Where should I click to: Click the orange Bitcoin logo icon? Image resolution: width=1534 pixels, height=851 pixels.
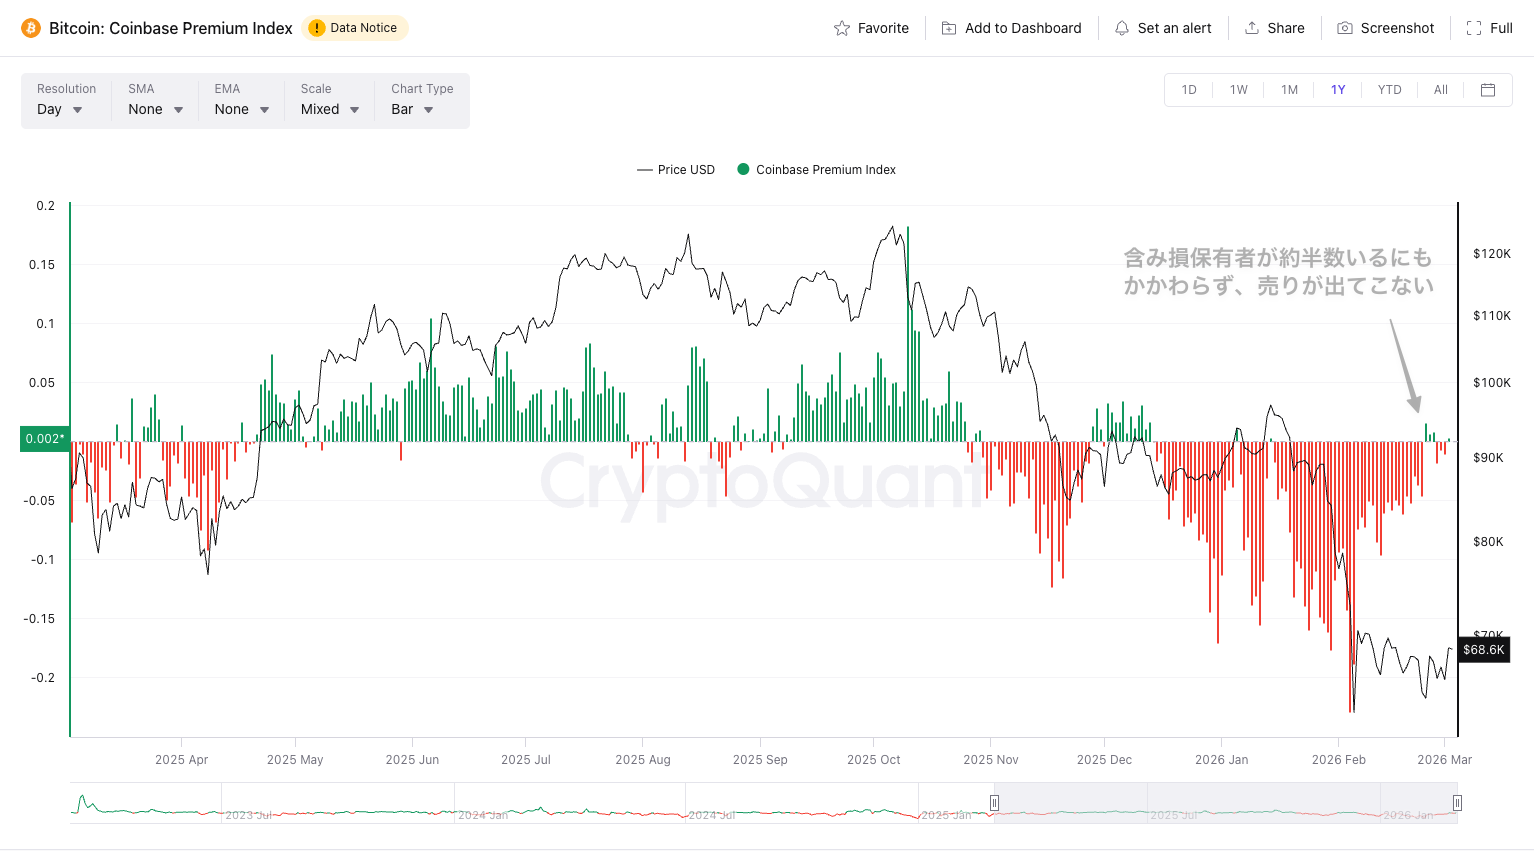point(30,28)
